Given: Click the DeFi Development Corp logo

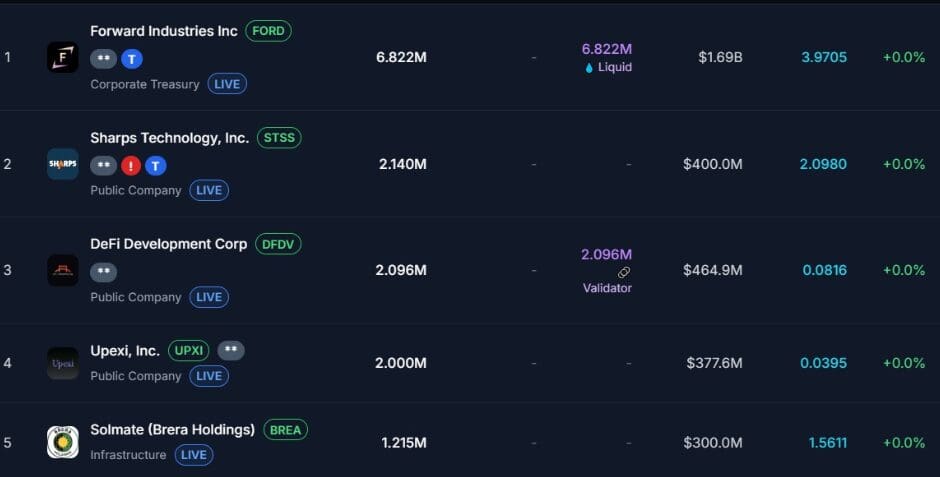Looking at the screenshot, I should coord(62,270).
